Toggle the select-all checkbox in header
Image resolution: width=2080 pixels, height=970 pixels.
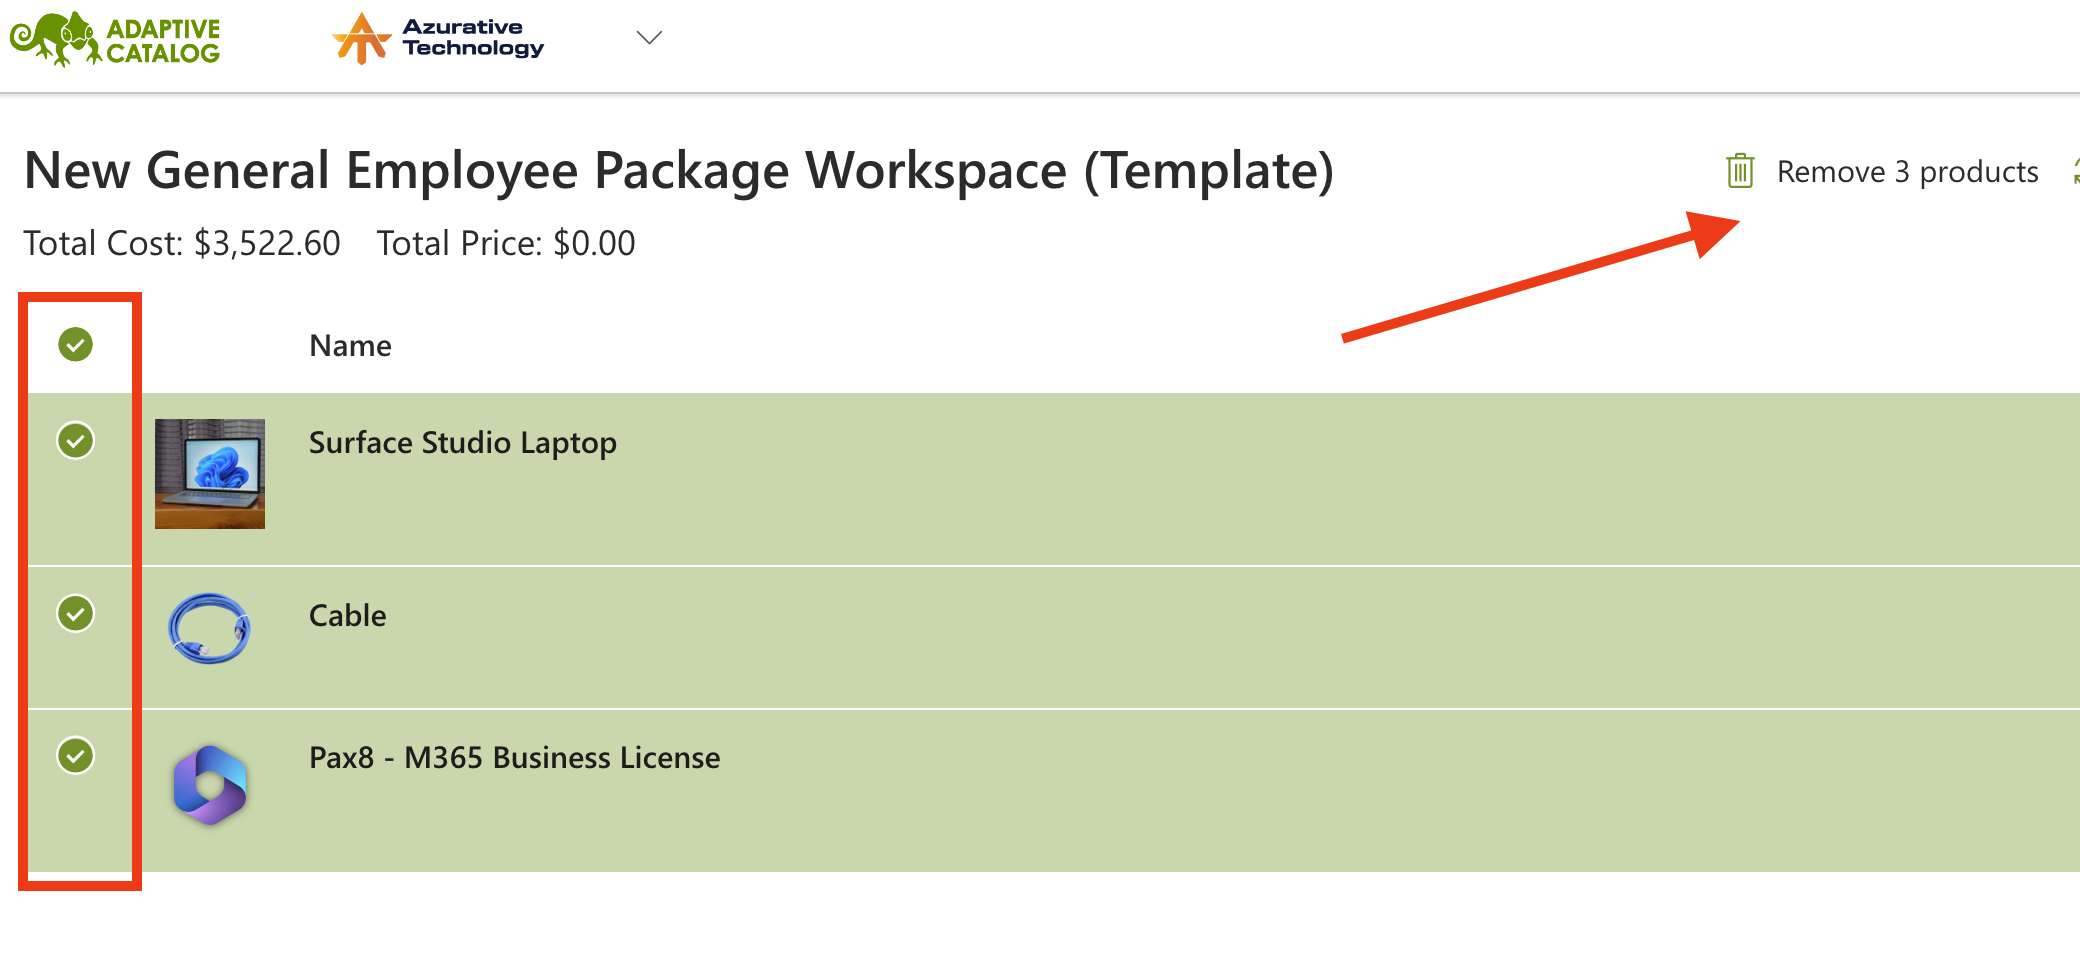76,344
